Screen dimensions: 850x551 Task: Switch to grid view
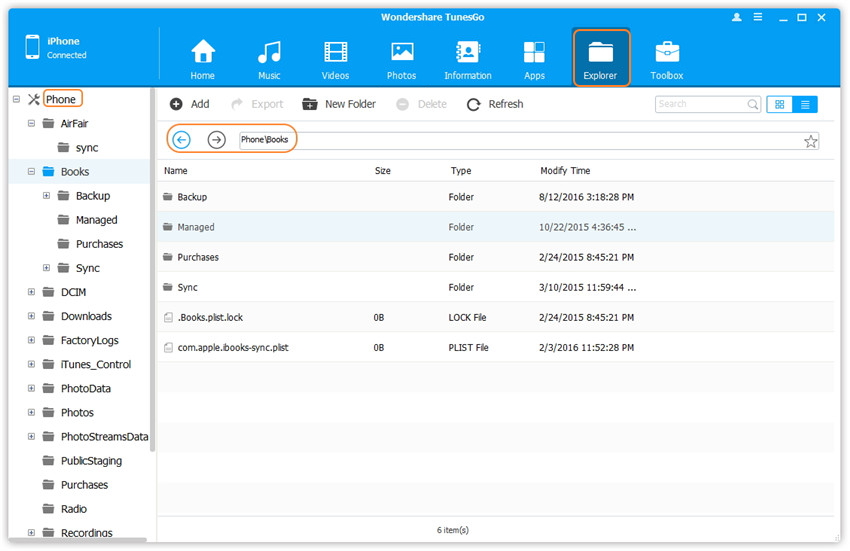tap(780, 105)
